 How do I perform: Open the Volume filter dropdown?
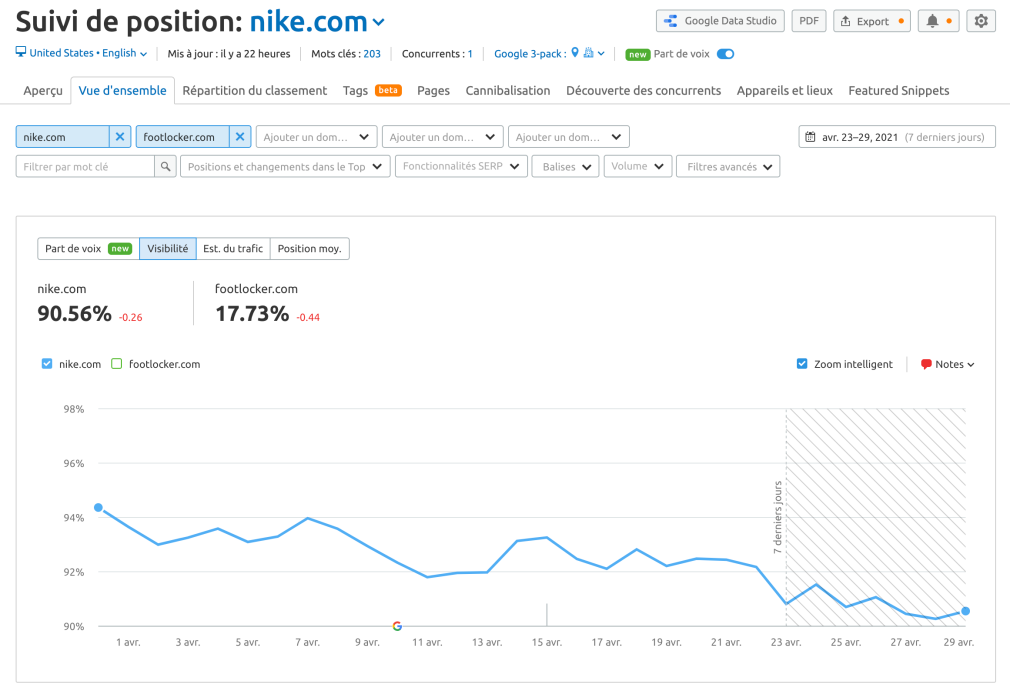[638, 166]
